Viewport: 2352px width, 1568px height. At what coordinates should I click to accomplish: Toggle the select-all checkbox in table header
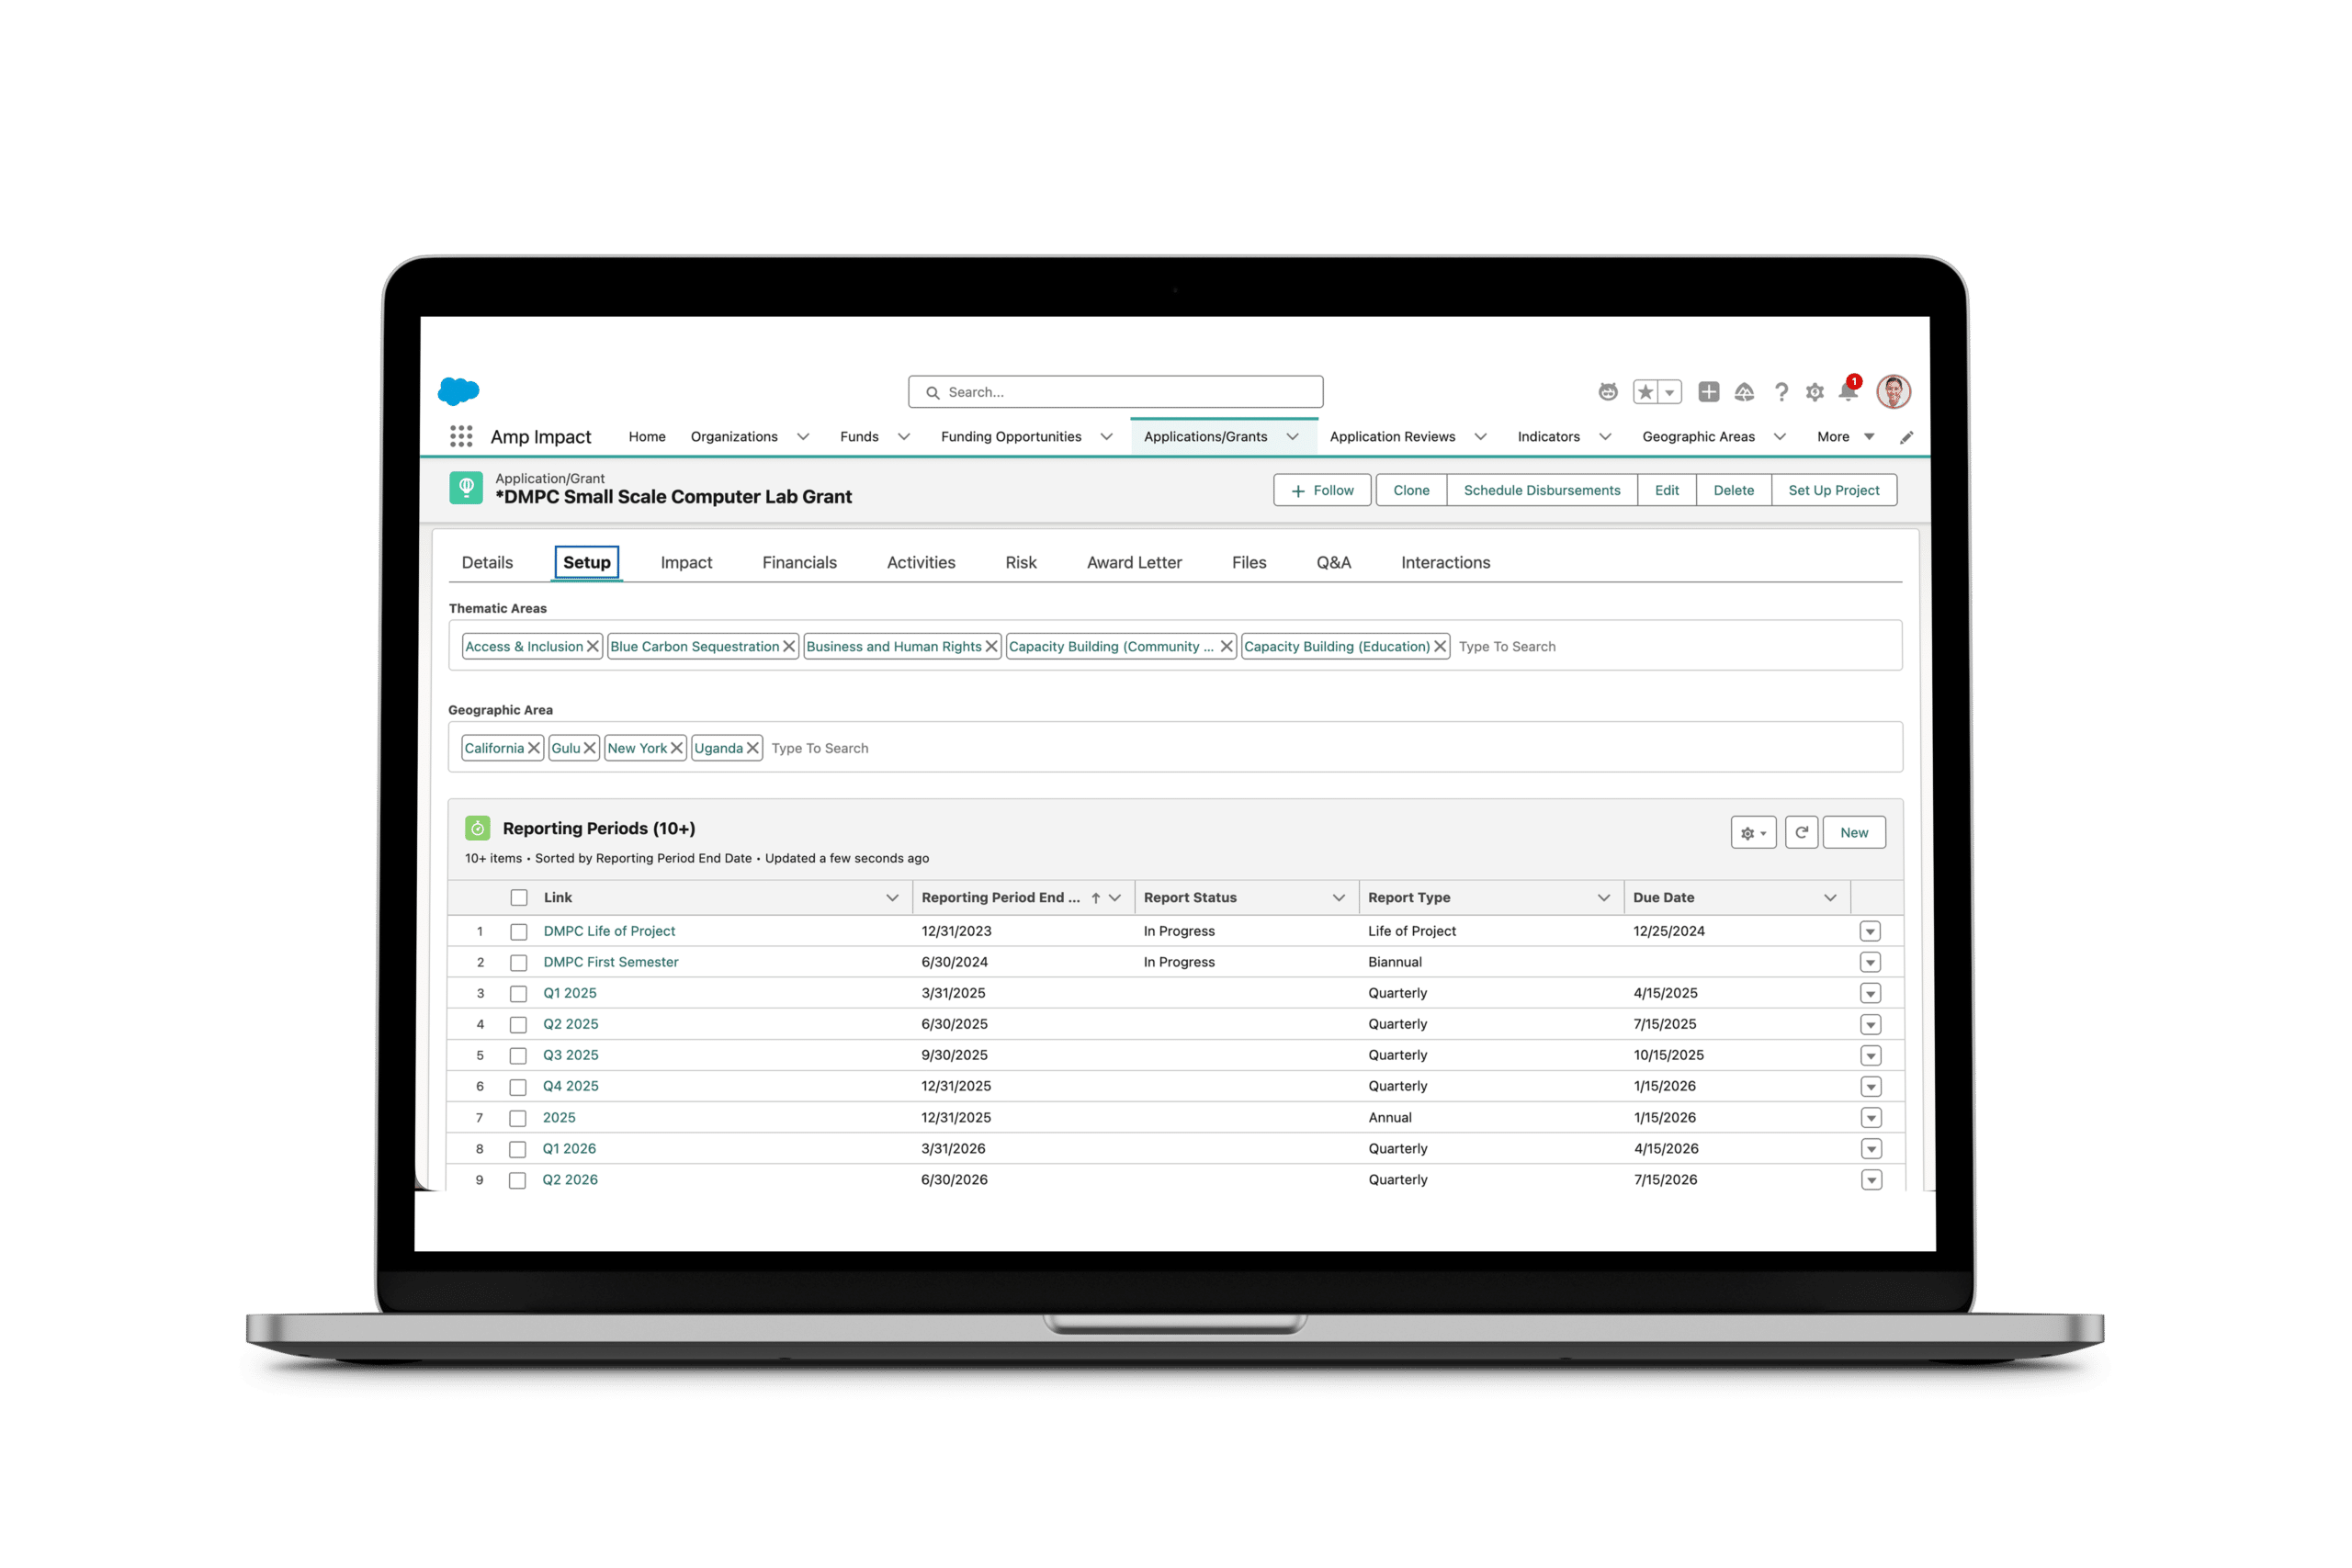pyautogui.click(x=519, y=897)
